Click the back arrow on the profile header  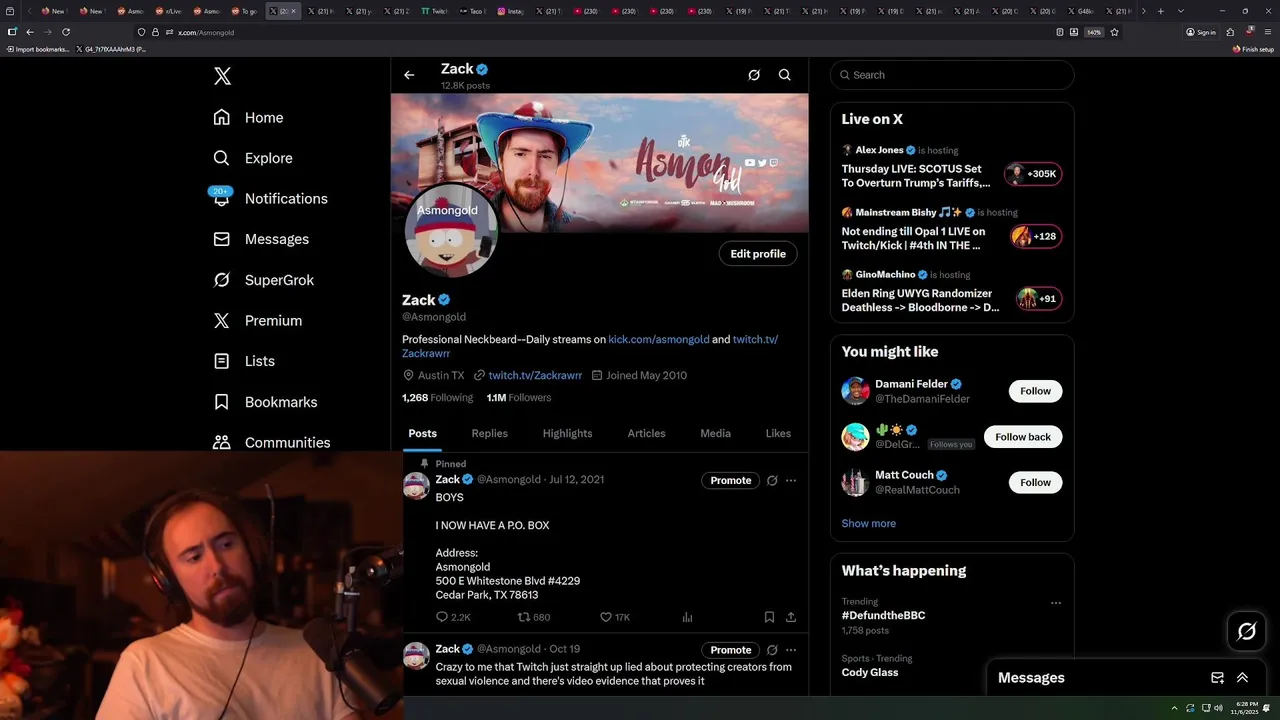409,75
